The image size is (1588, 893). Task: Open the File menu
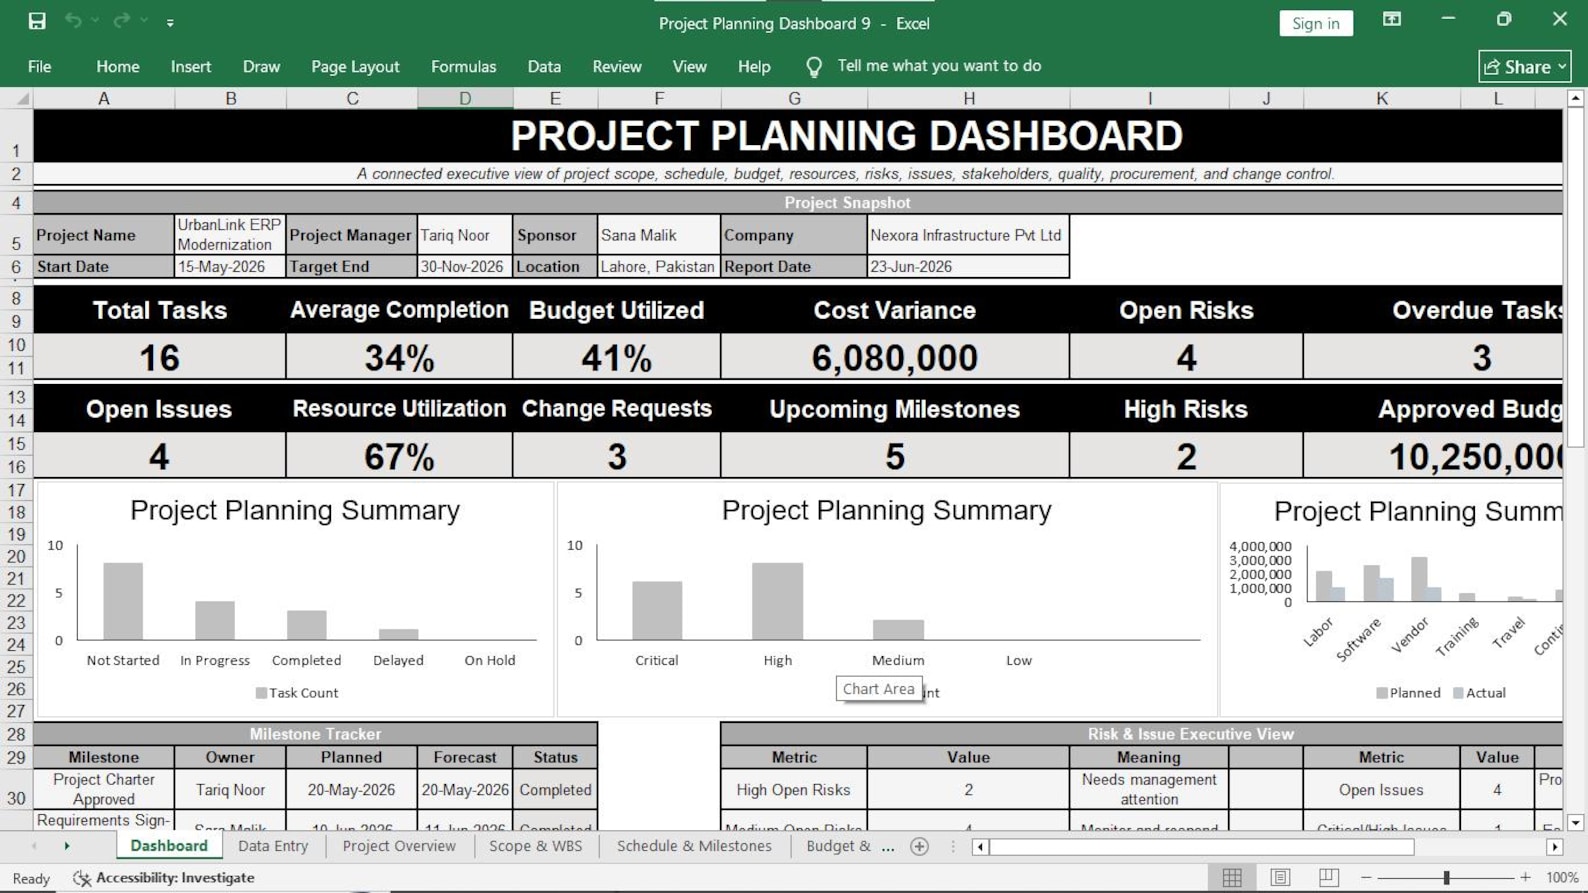pyautogui.click(x=40, y=67)
